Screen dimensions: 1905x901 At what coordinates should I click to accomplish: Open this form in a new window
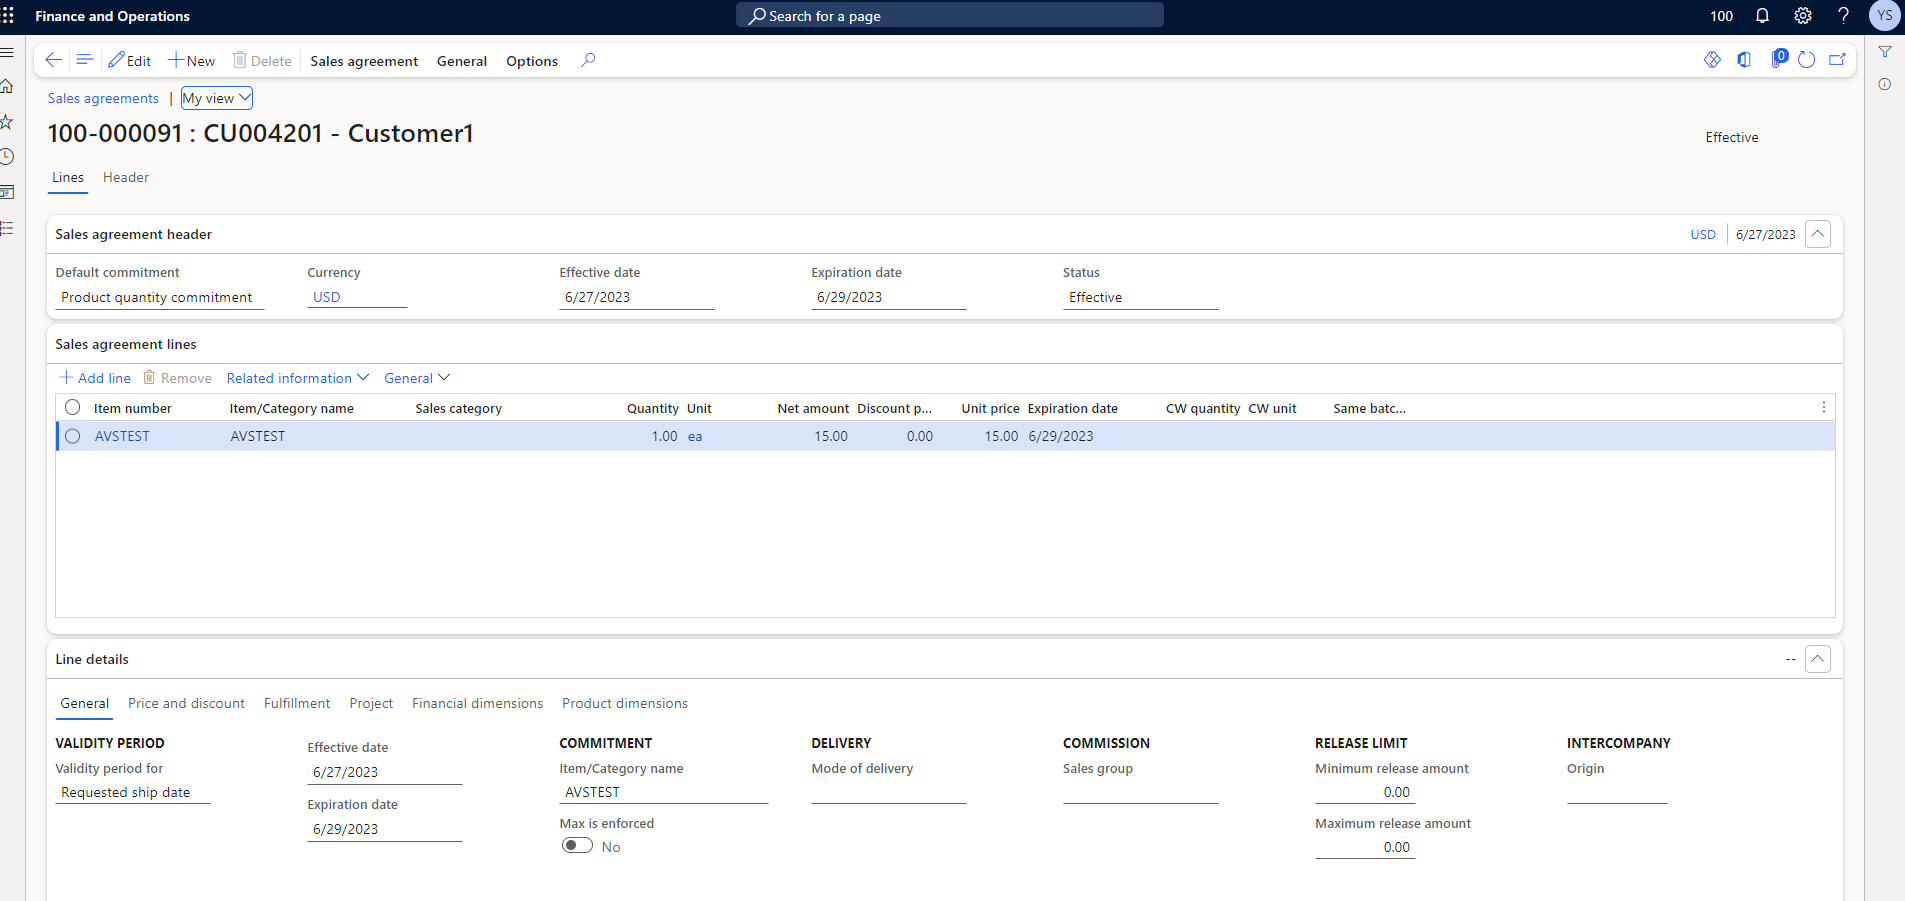point(1838,59)
